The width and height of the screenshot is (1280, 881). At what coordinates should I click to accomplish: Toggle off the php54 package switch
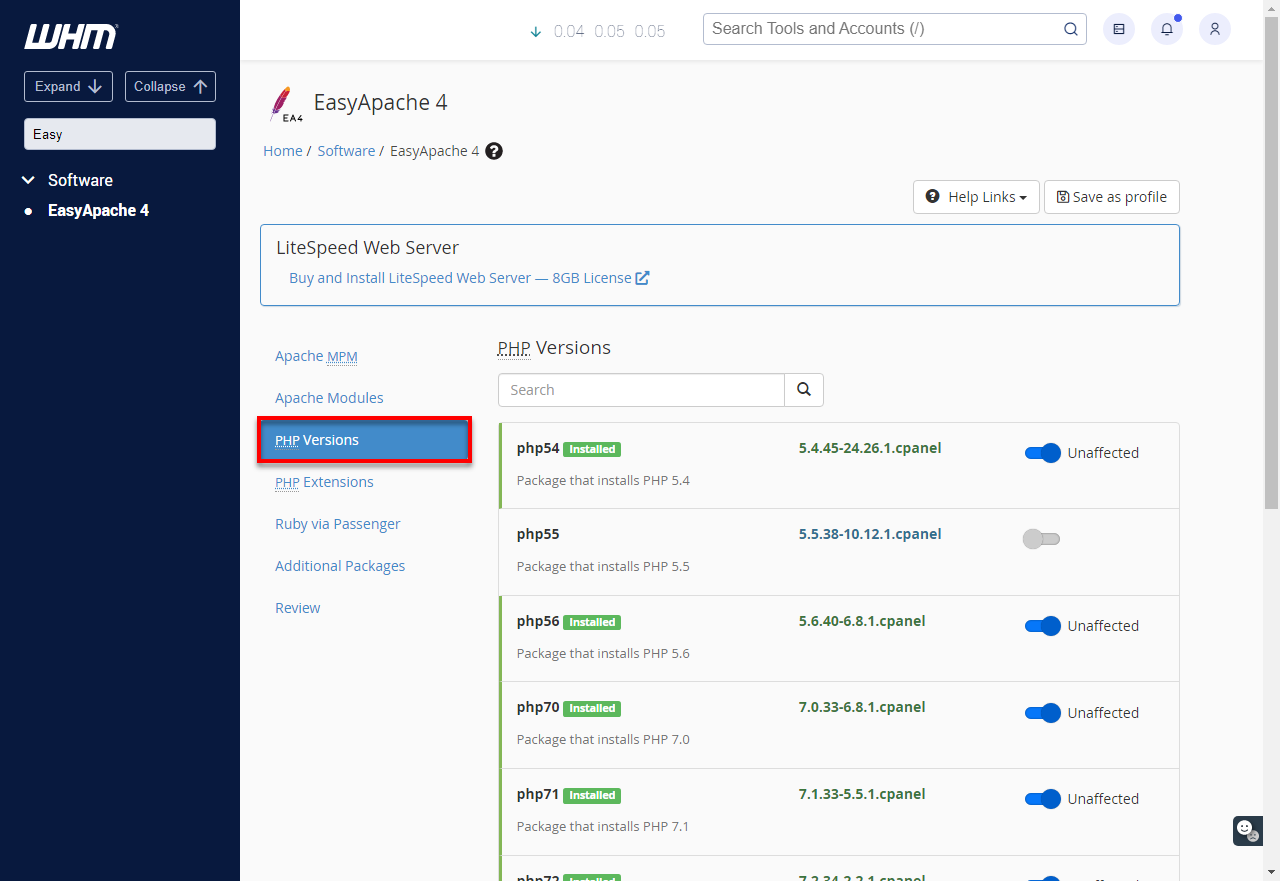tap(1042, 453)
